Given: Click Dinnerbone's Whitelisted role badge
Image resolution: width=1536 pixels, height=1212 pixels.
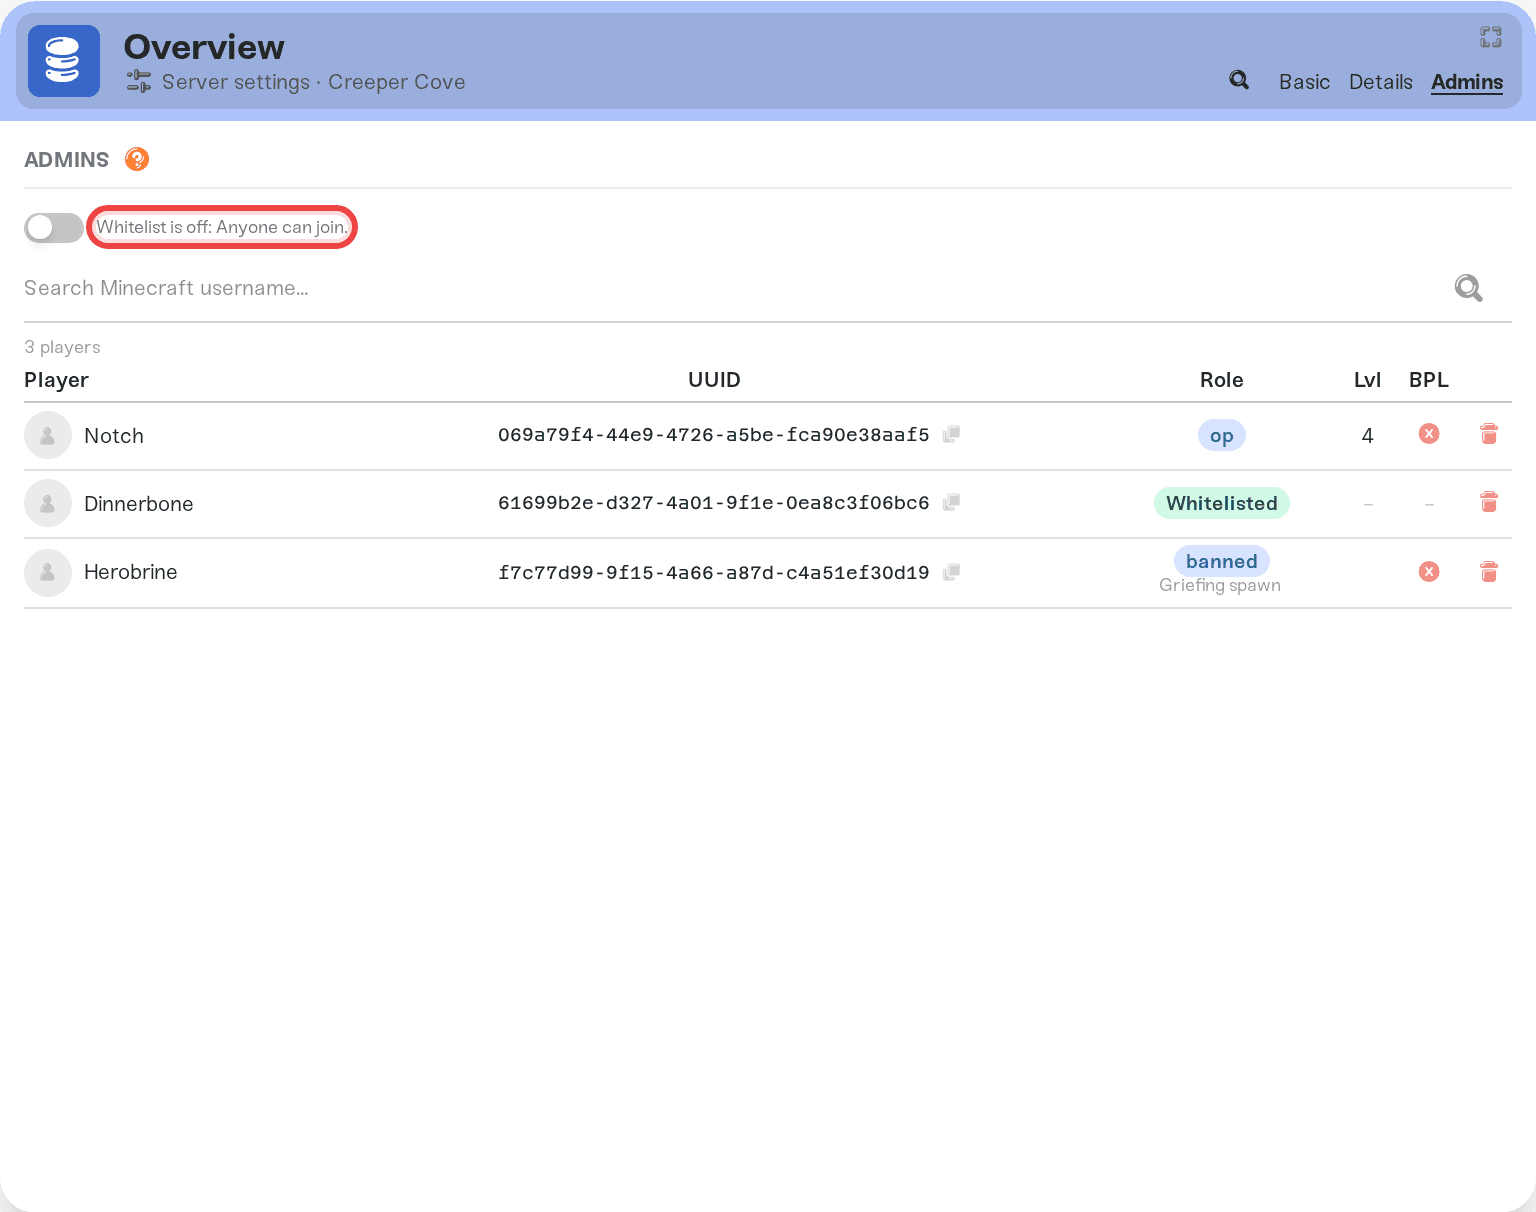Looking at the screenshot, I should (x=1222, y=503).
